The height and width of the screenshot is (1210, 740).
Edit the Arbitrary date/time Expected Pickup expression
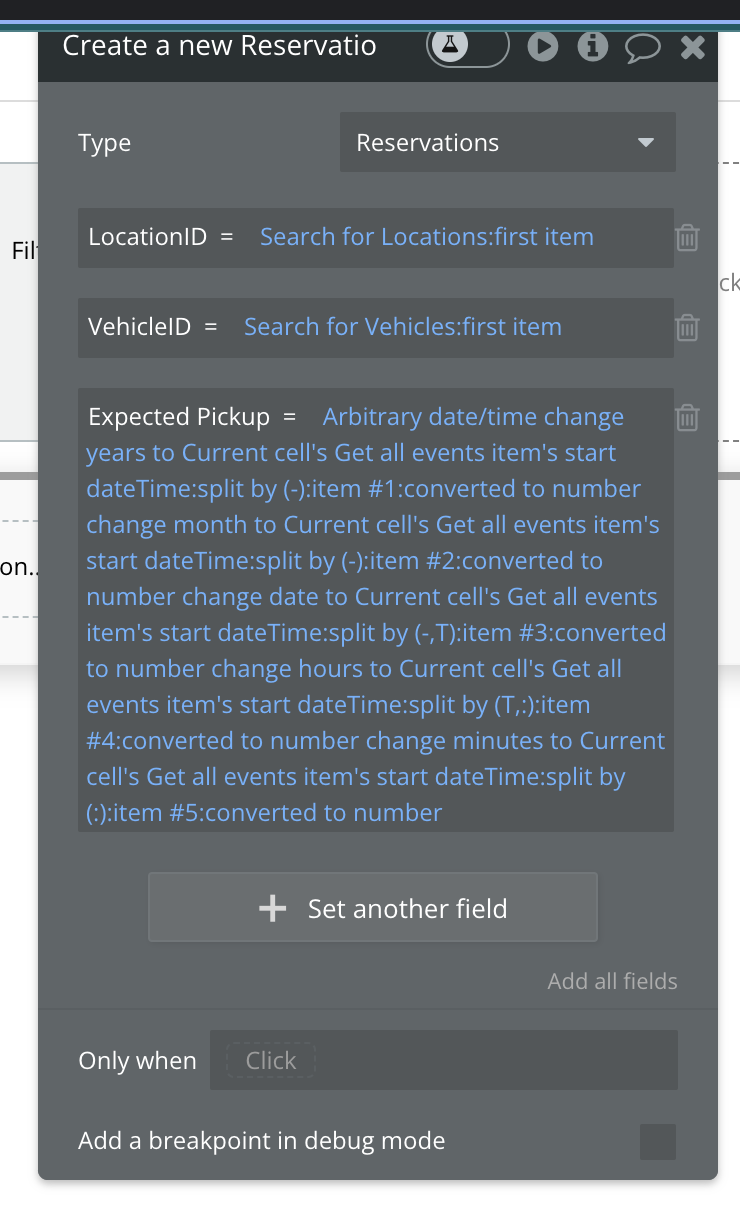click(x=376, y=614)
